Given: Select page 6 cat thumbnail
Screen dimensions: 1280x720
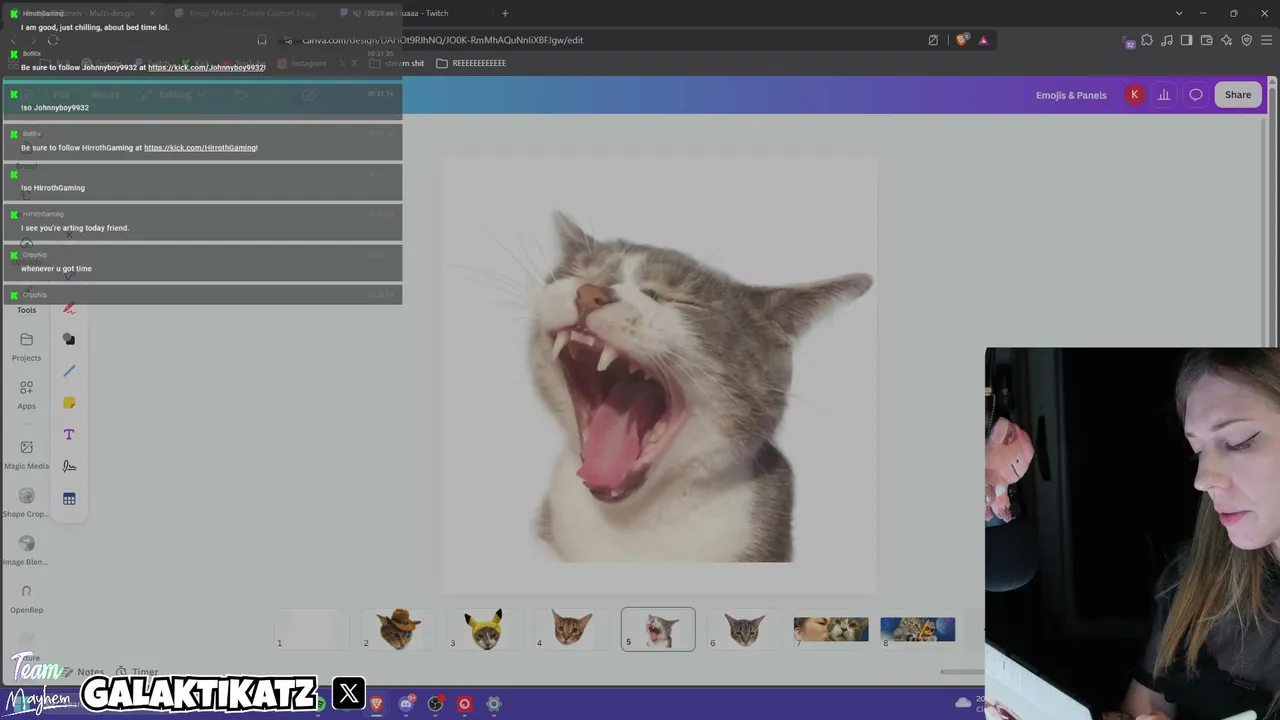Looking at the screenshot, I should click(744, 629).
